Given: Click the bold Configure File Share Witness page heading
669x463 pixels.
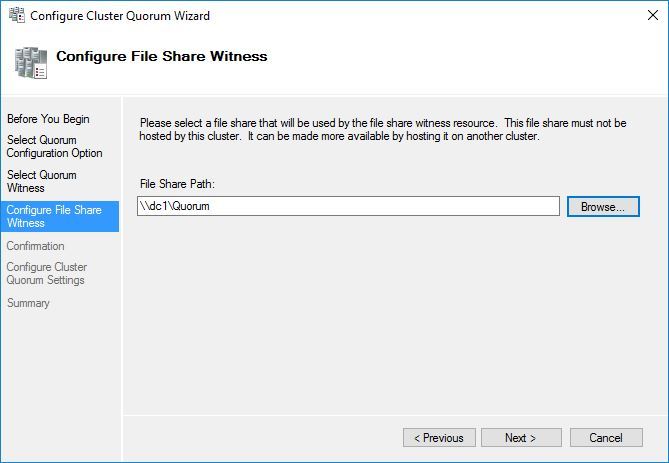Looking at the screenshot, I should click(161, 57).
